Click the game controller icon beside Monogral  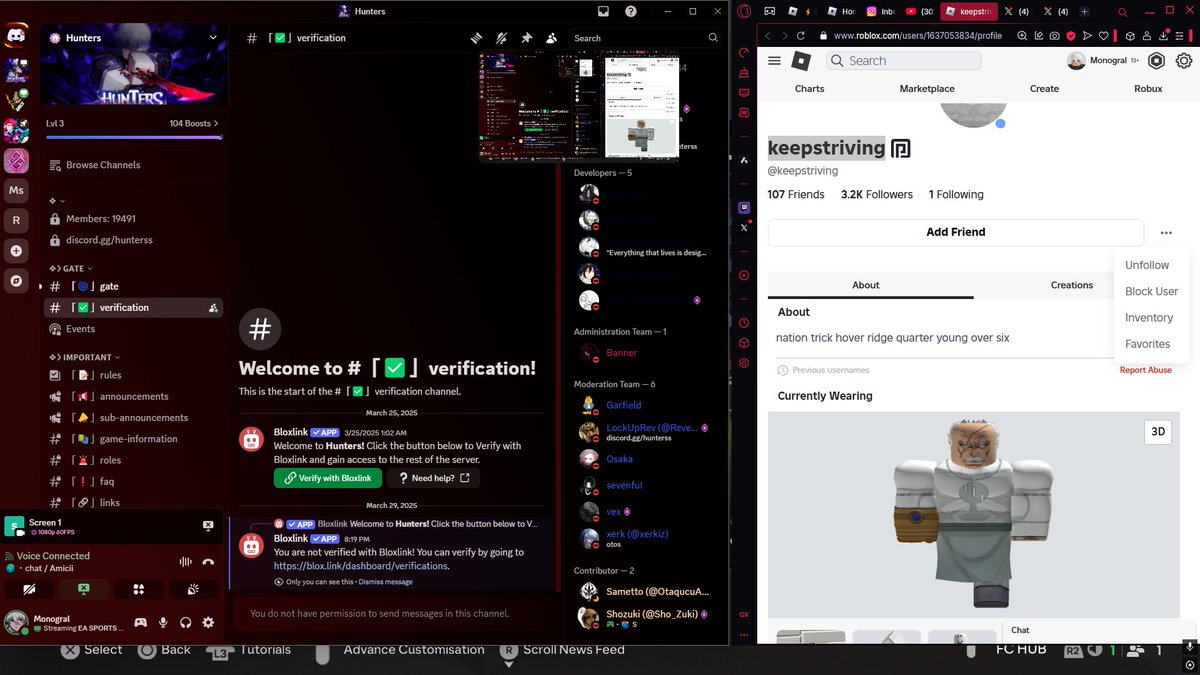coord(141,622)
